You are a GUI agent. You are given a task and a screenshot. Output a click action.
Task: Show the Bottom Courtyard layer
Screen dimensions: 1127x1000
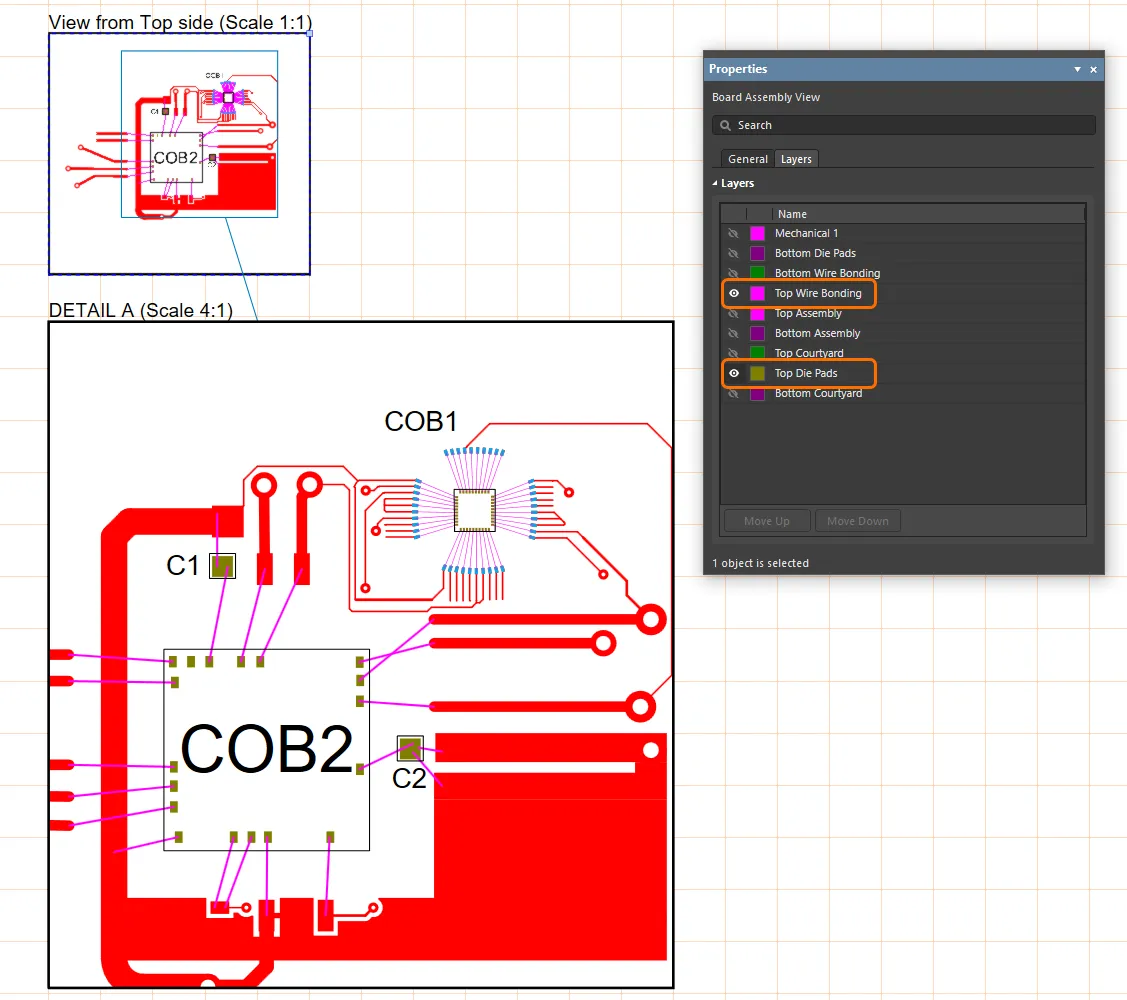[734, 393]
